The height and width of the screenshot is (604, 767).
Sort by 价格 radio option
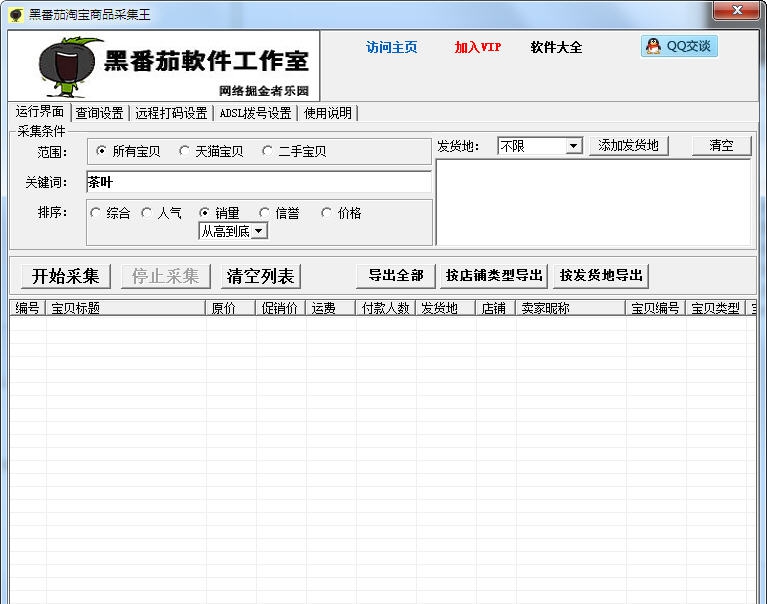click(326, 213)
